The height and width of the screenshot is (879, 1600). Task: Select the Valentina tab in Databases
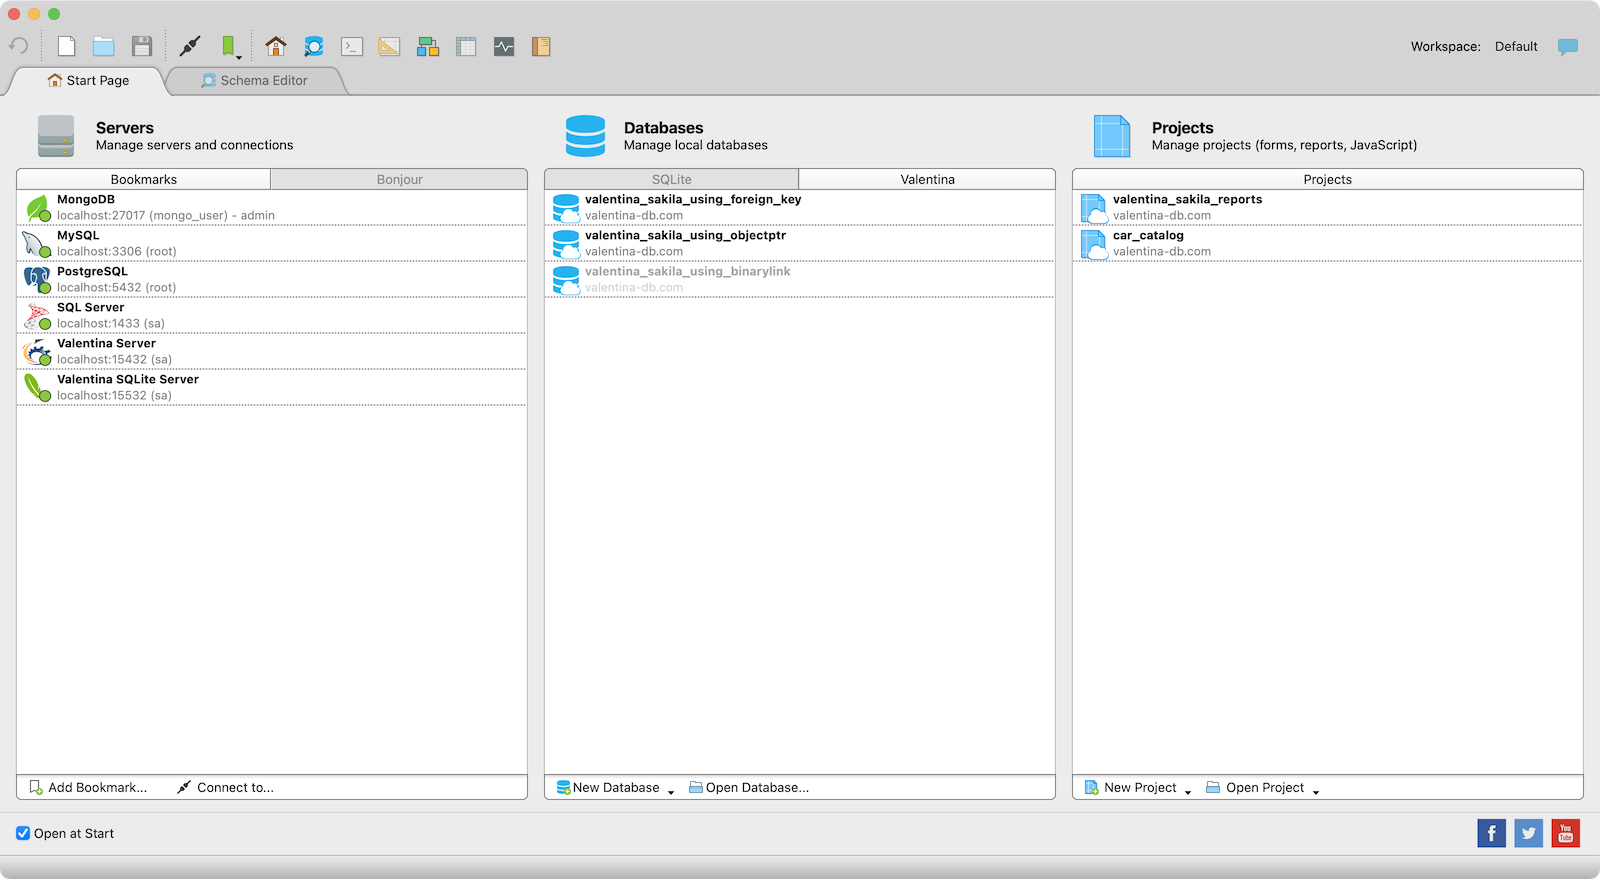tap(927, 179)
